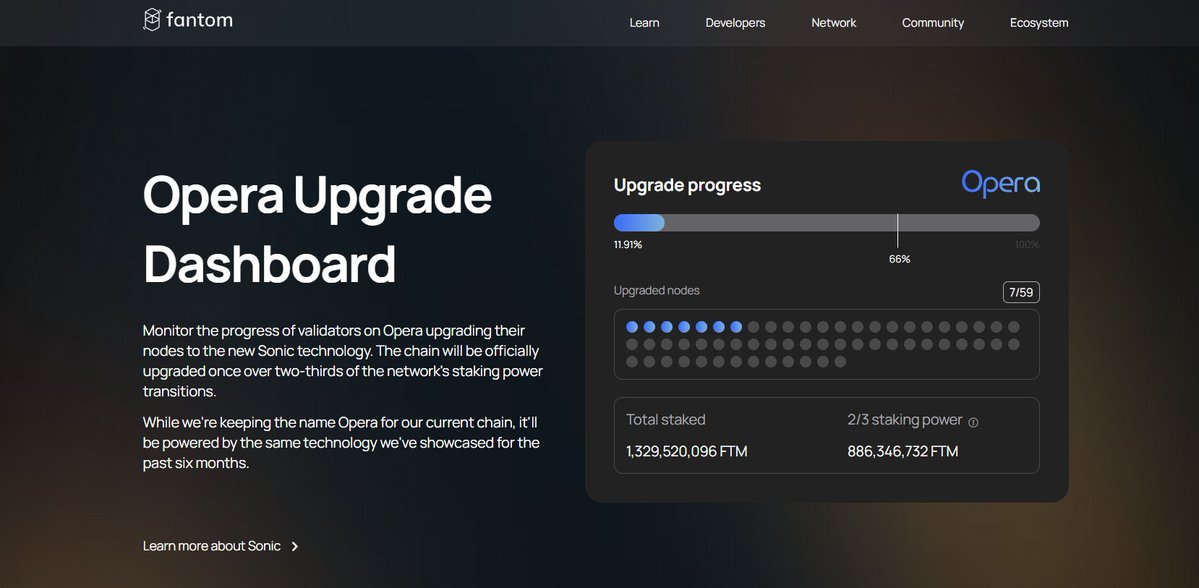Open the Developers menu

735,23
